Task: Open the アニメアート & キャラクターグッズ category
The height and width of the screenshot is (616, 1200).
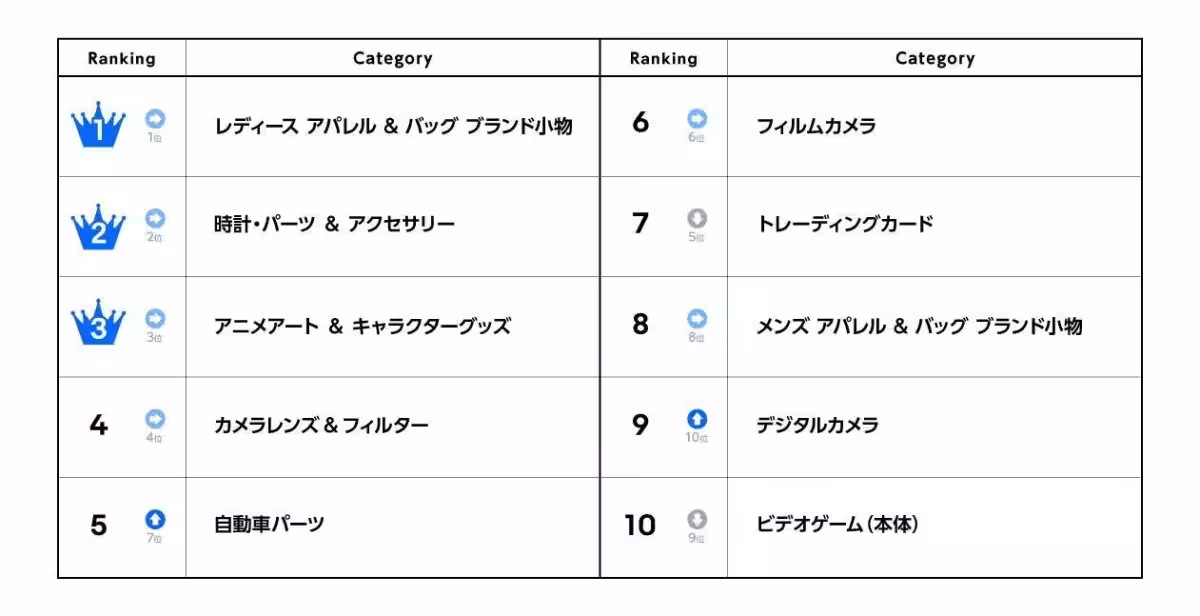Action: tap(362, 326)
